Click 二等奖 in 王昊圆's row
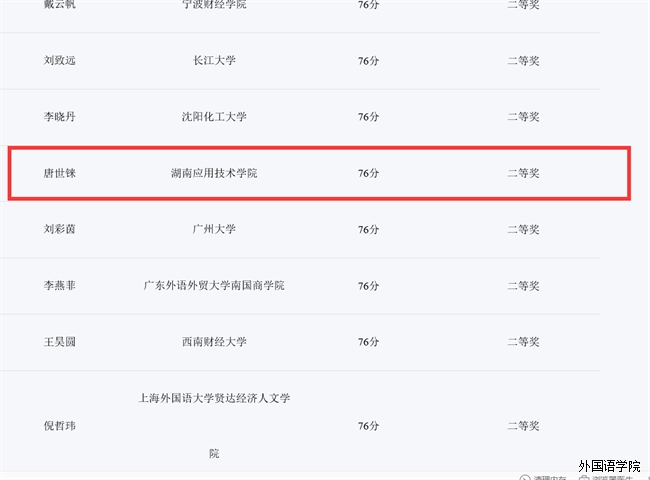Screen dimensions: 650x480 [523, 342]
